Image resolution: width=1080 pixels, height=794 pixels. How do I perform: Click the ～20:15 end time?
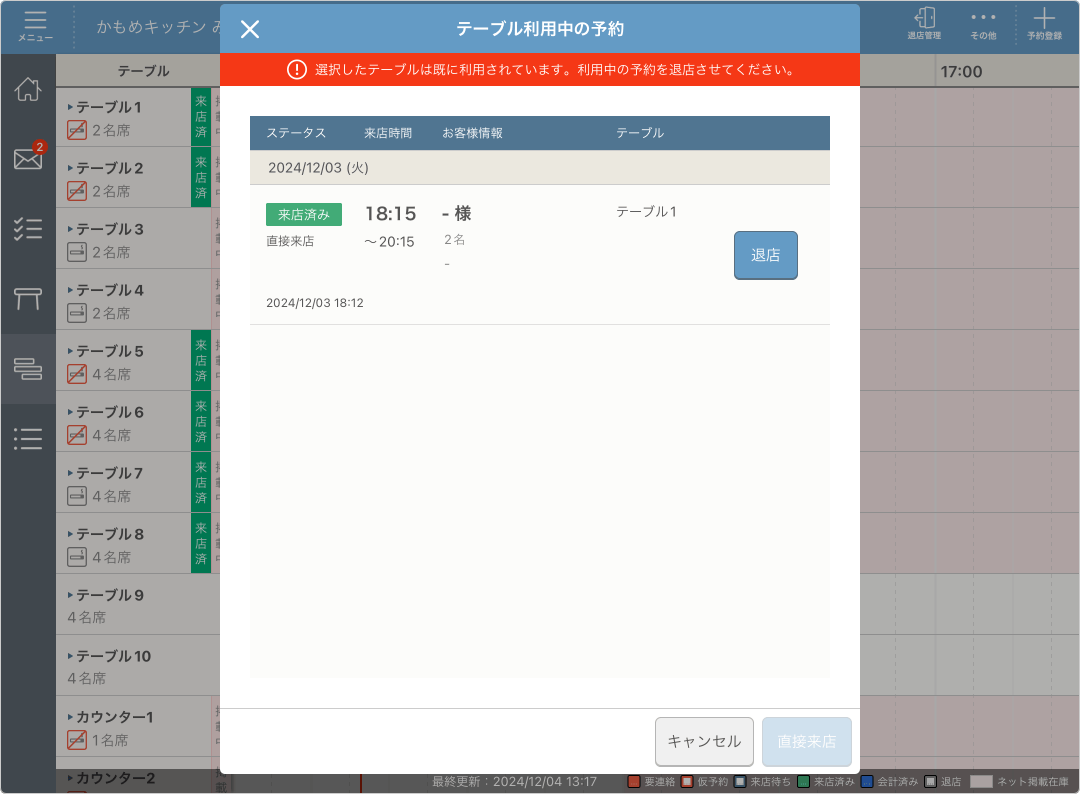click(x=389, y=242)
